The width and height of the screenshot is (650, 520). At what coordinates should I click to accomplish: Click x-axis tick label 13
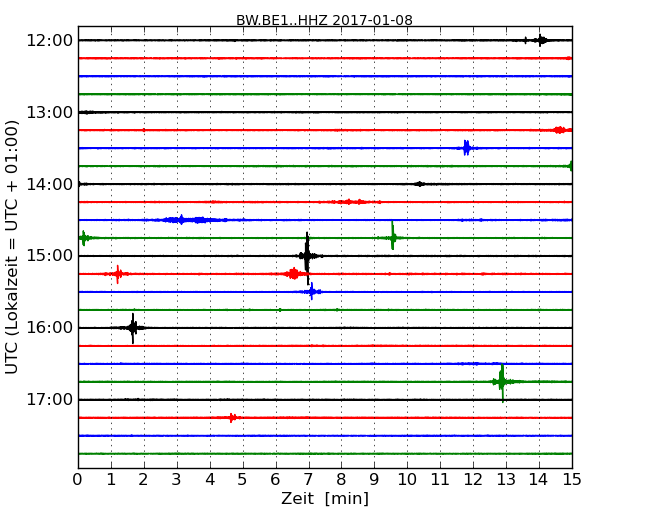click(506, 480)
